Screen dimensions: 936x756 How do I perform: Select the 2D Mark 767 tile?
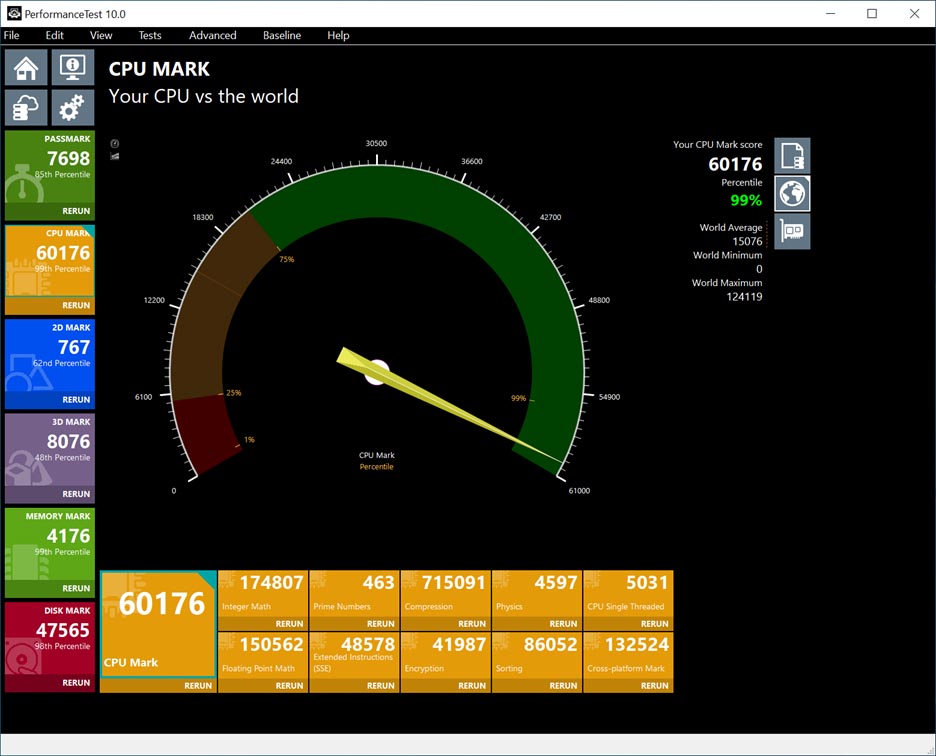click(x=50, y=355)
